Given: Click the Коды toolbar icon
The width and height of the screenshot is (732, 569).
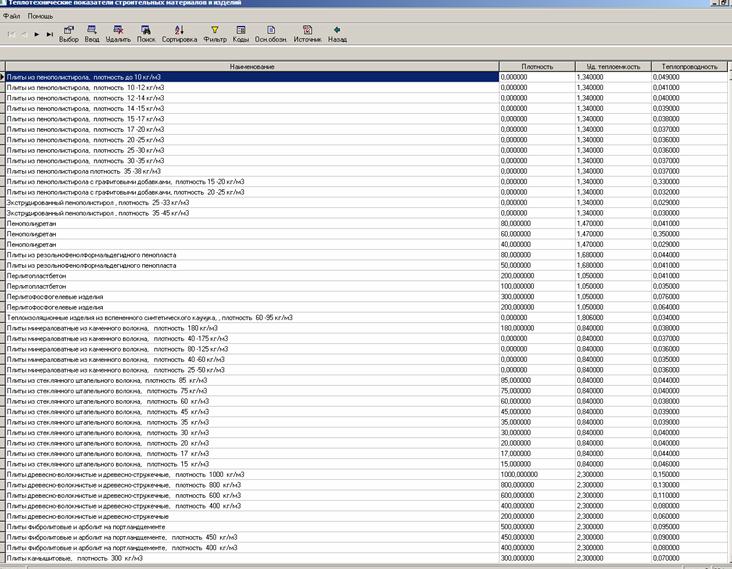Looking at the screenshot, I should 241,31.
